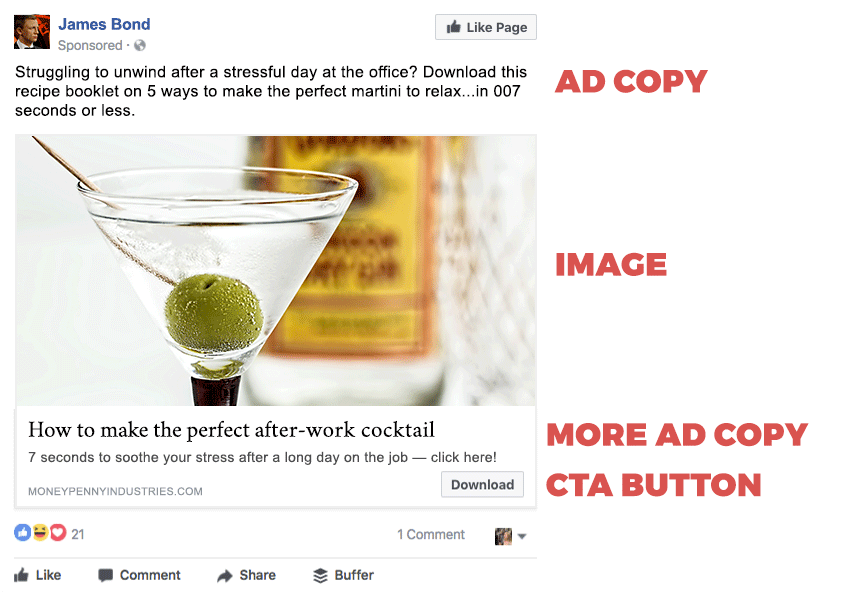Visit the MONEYPENNYINDUSTRIES.COM link
The image size is (864, 592).
(x=115, y=491)
